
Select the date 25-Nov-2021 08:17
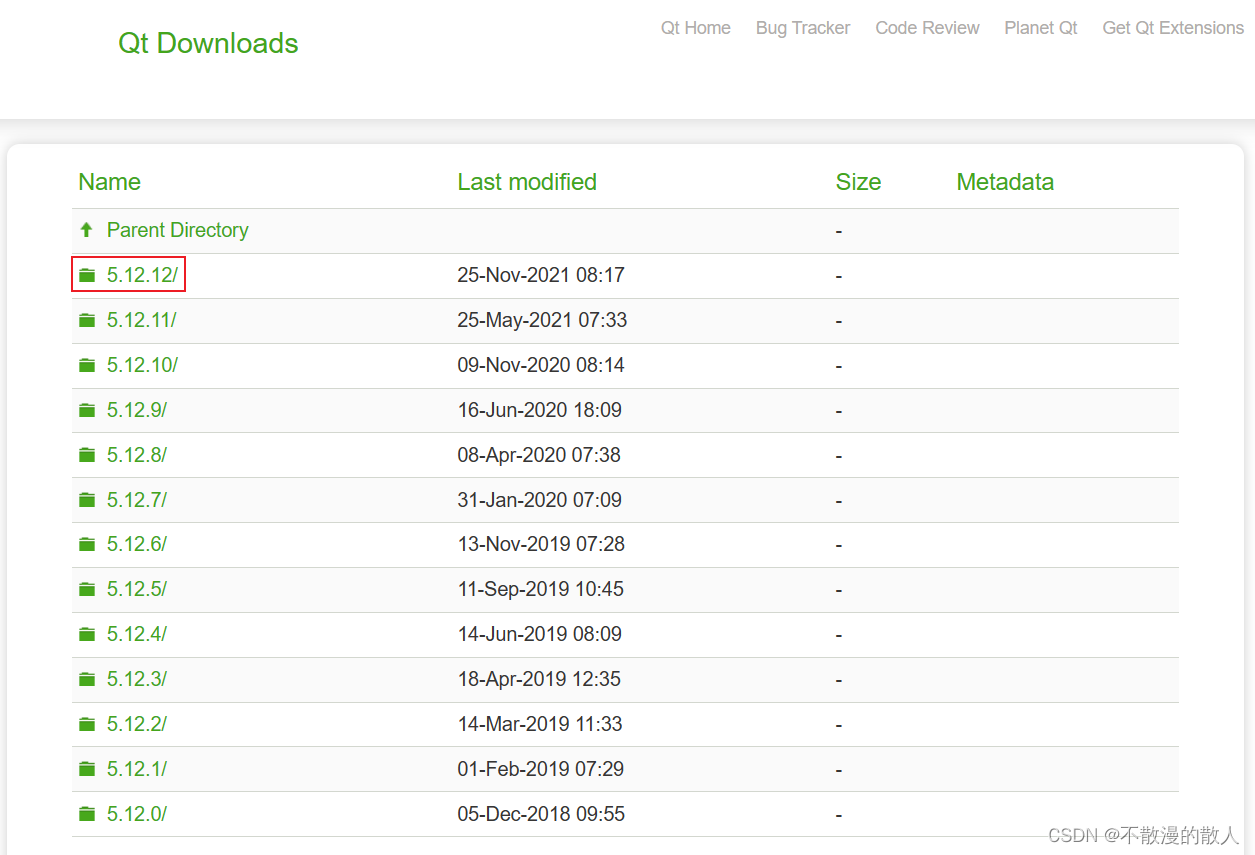541,275
